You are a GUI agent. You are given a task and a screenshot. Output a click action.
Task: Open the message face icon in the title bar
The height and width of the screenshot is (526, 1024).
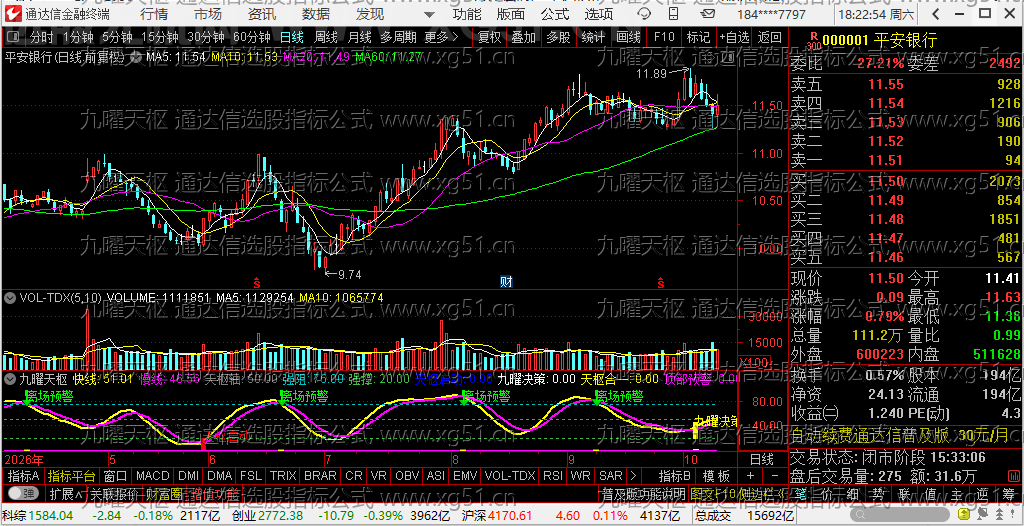tap(644, 14)
